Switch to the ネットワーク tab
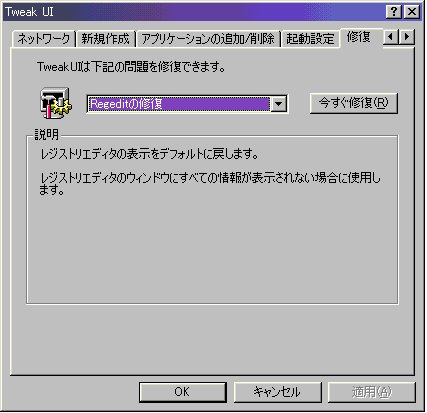 click(44, 39)
